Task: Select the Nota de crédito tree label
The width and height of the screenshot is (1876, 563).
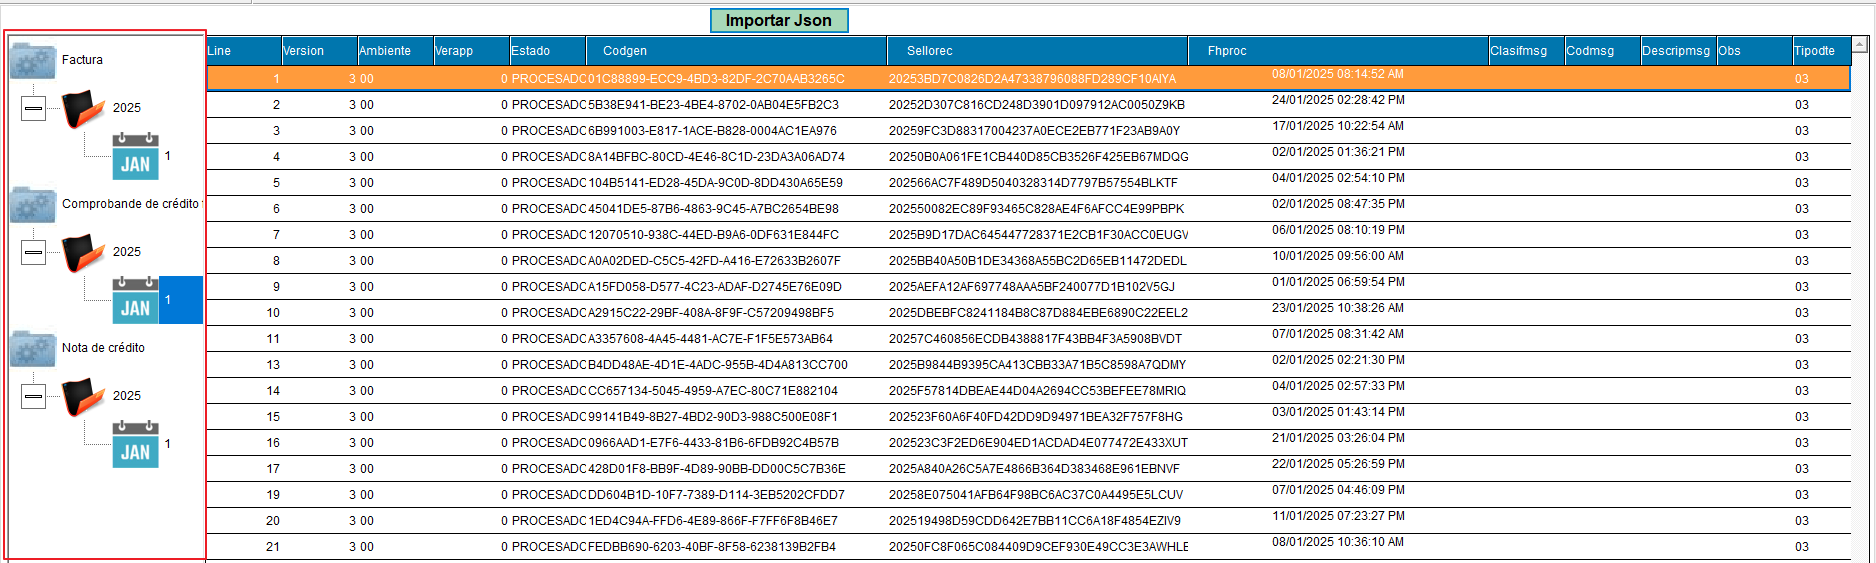Action: coord(103,348)
